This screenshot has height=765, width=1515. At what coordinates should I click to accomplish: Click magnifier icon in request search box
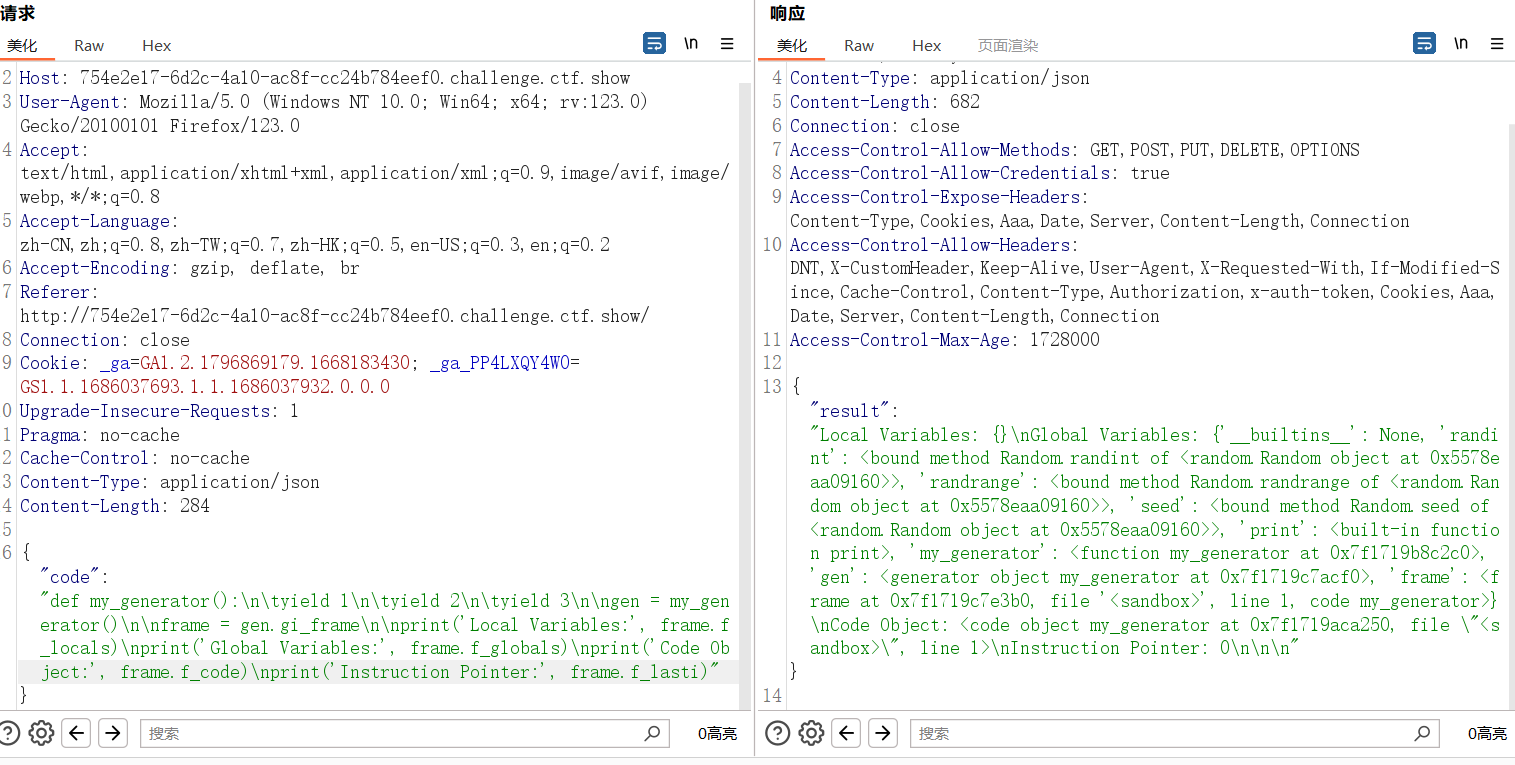(653, 733)
